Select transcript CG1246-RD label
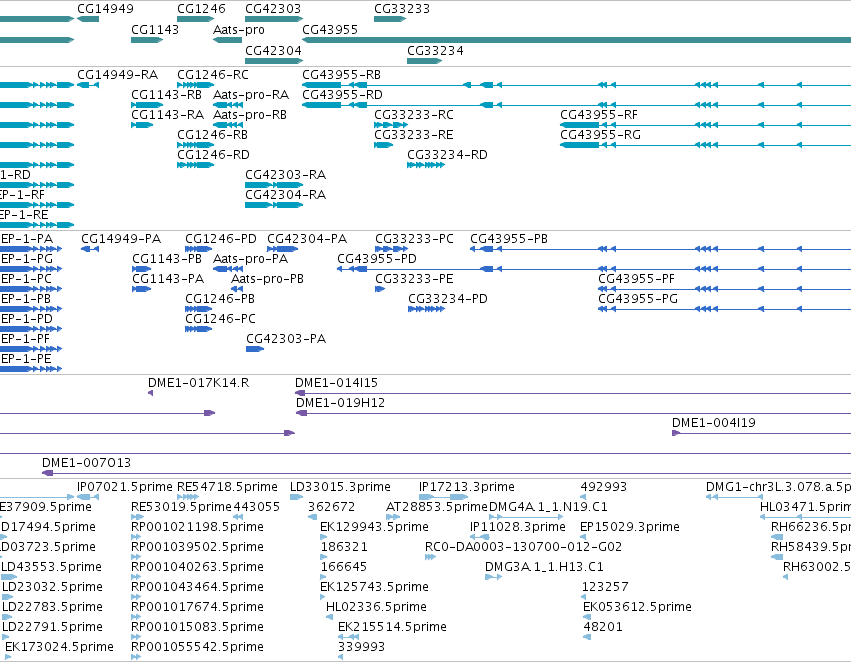 [214, 155]
